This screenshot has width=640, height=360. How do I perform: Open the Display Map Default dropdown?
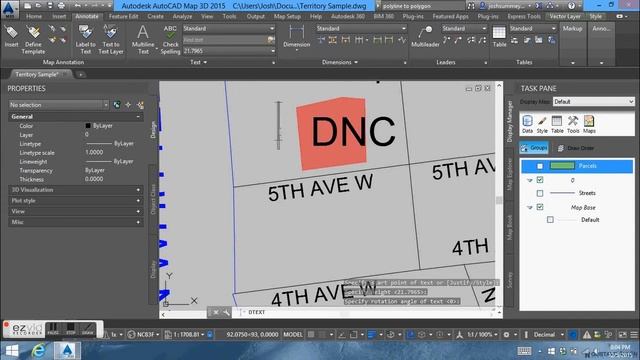click(x=593, y=102)
